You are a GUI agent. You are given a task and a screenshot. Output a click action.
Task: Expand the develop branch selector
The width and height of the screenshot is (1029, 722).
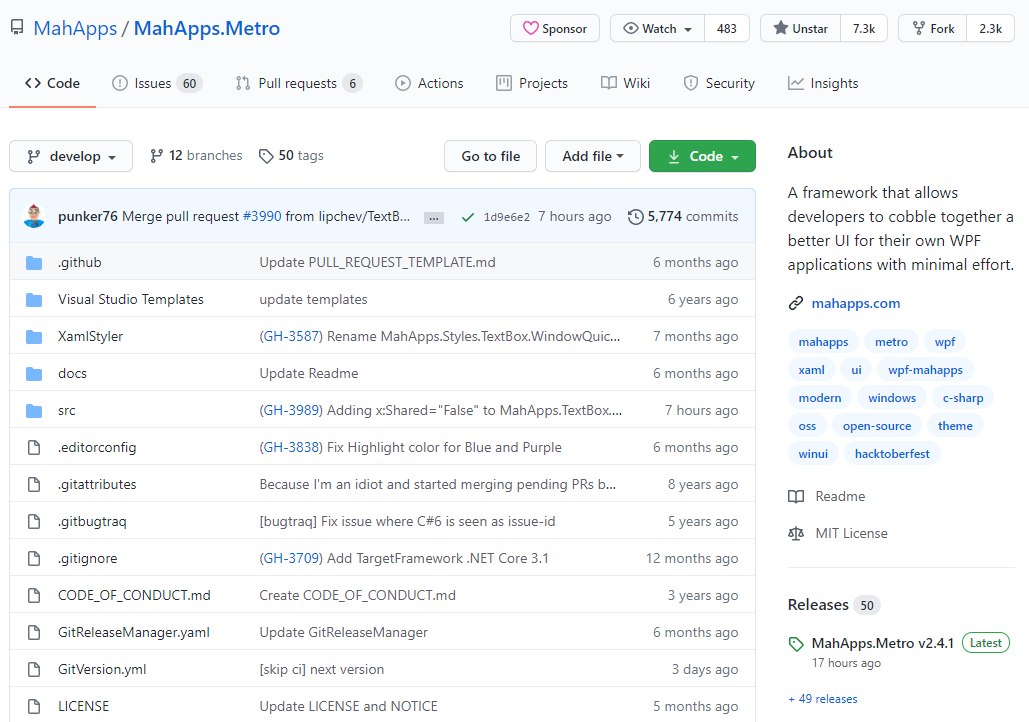point(71,156)
